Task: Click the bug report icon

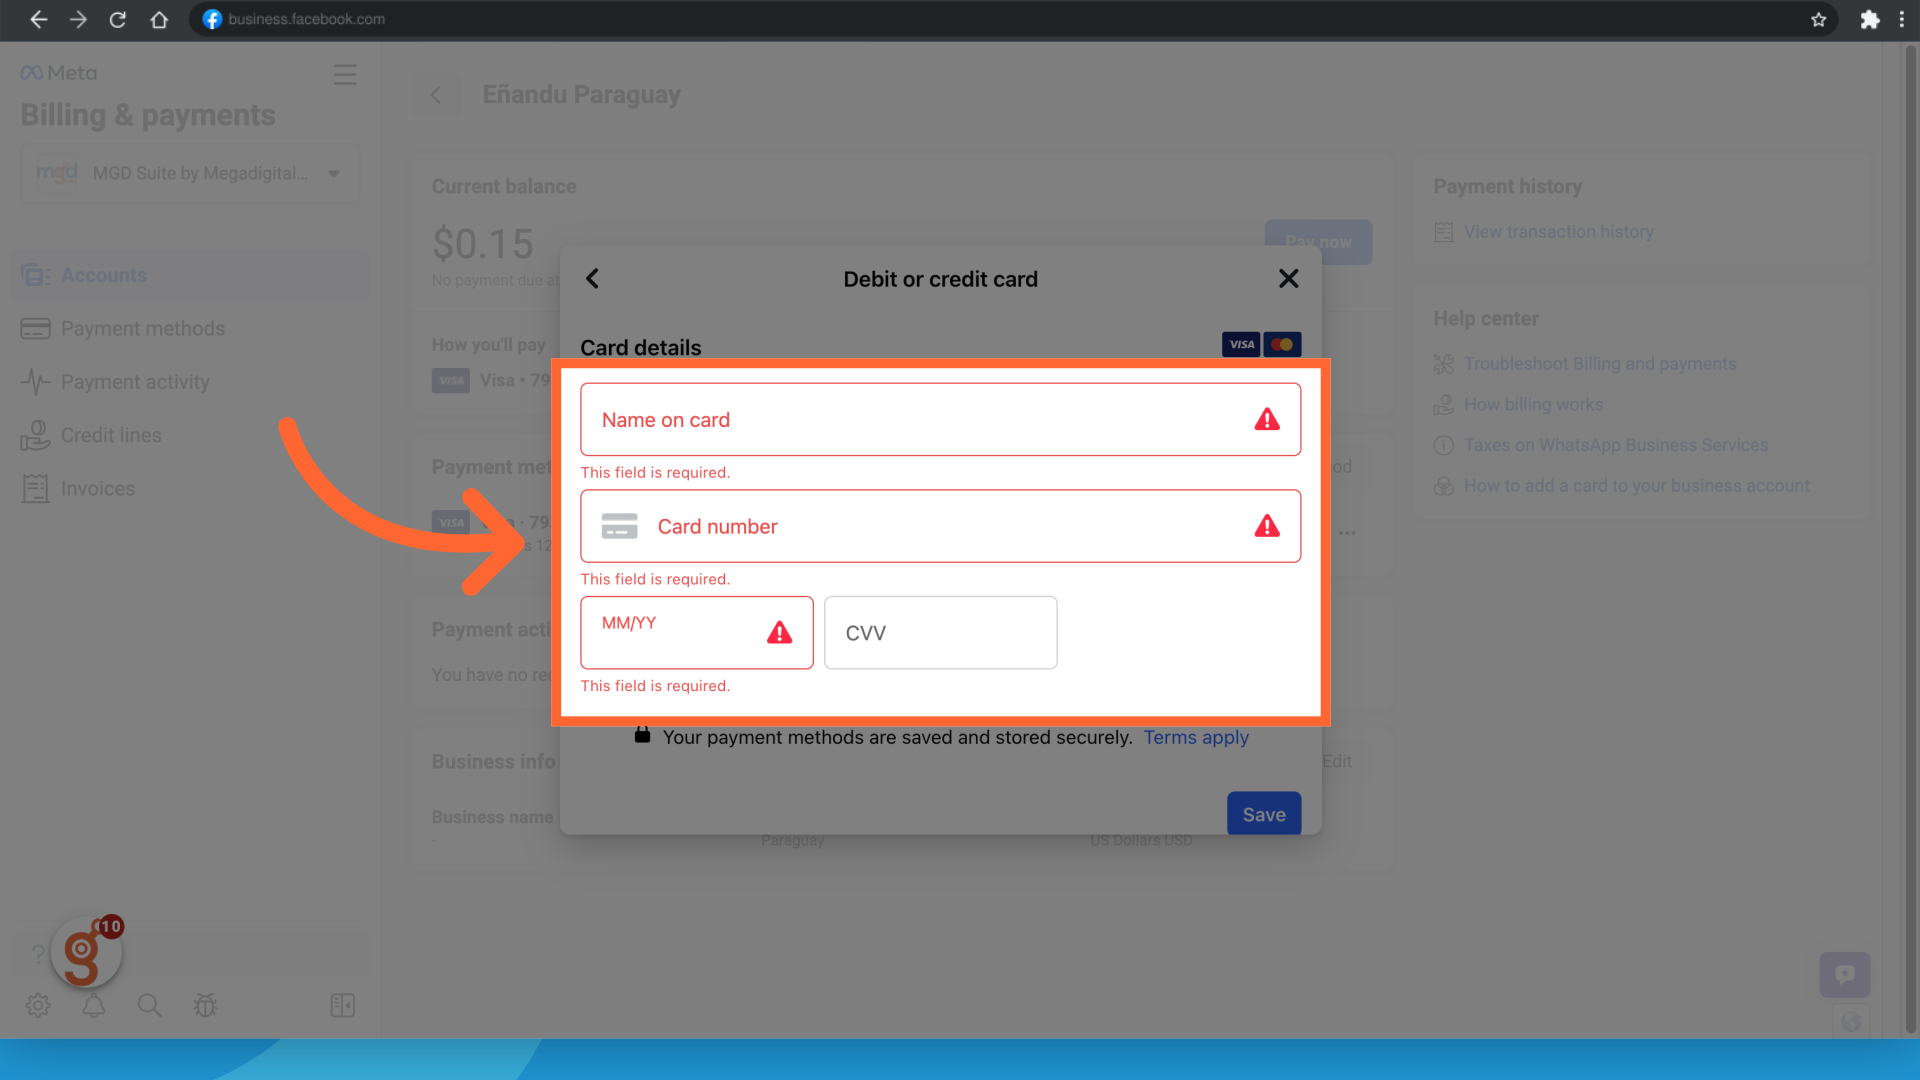Action: click(205, 1005)
